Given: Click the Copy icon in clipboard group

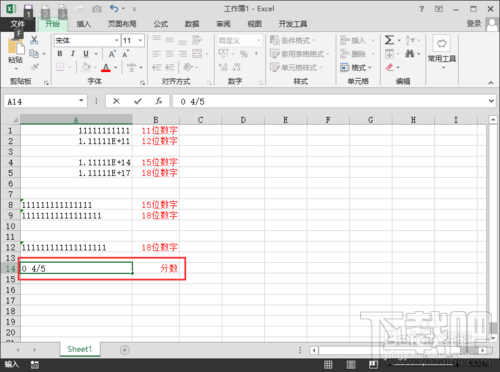Looking at the screenshot, I should [x=34, y=53].
